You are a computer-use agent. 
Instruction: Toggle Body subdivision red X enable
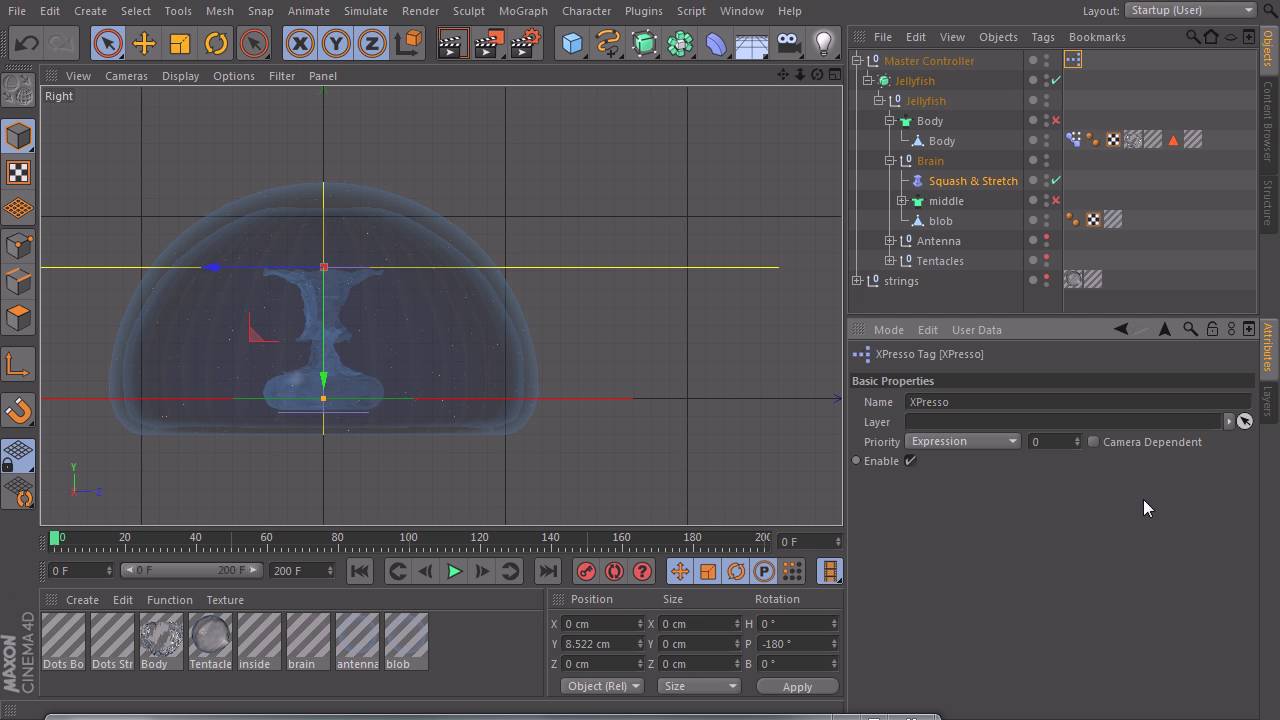1056,121
